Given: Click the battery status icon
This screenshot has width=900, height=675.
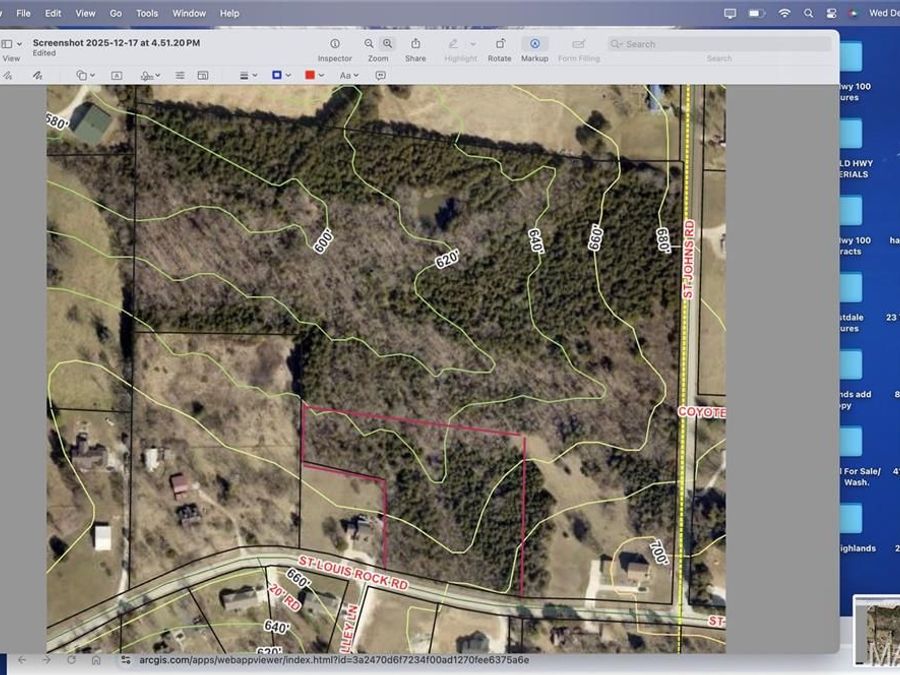Looking at the screenshot, I should coord(757,13).
